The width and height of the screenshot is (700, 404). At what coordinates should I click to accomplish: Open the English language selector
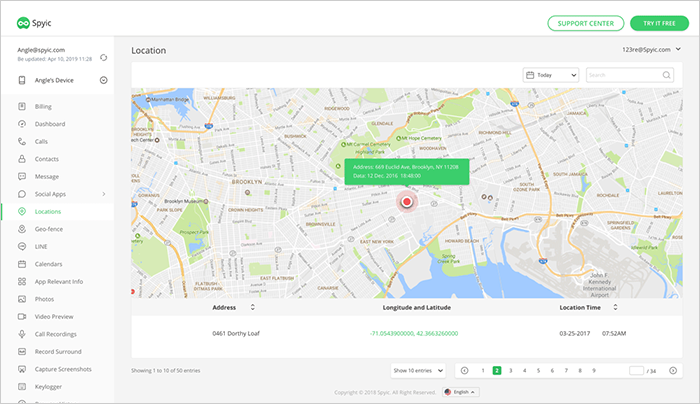pyautogui.click(x=461, y=392)
